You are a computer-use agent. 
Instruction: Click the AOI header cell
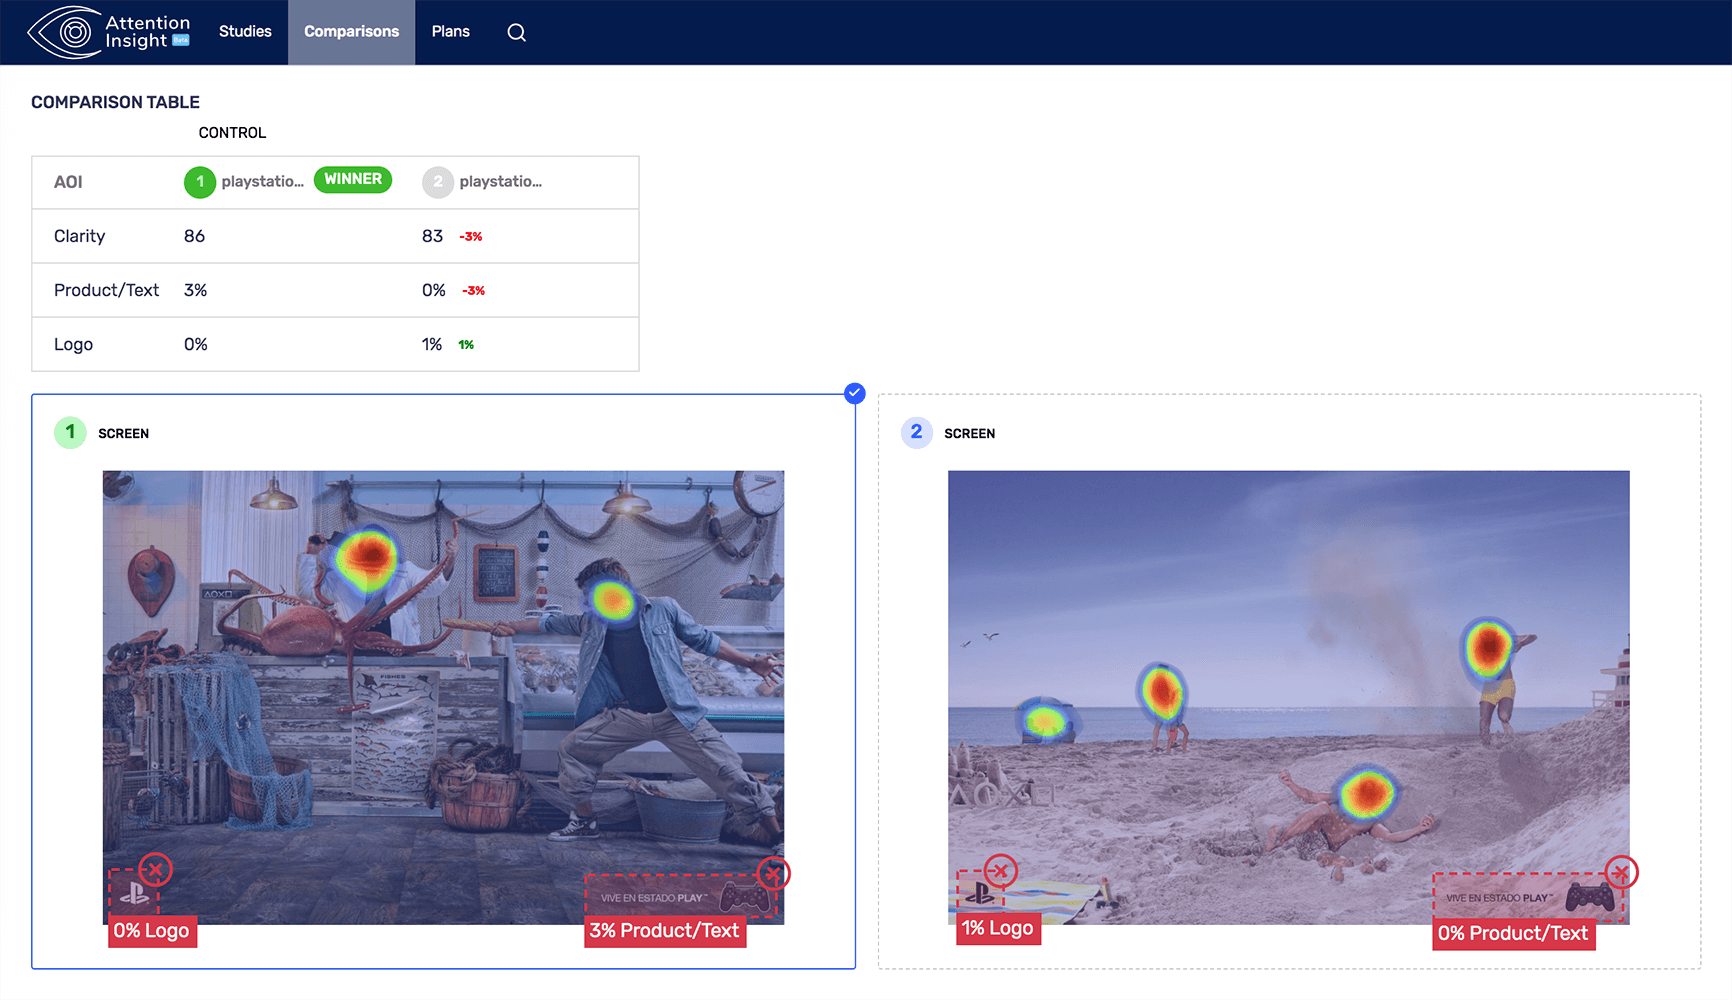[68, 182]
